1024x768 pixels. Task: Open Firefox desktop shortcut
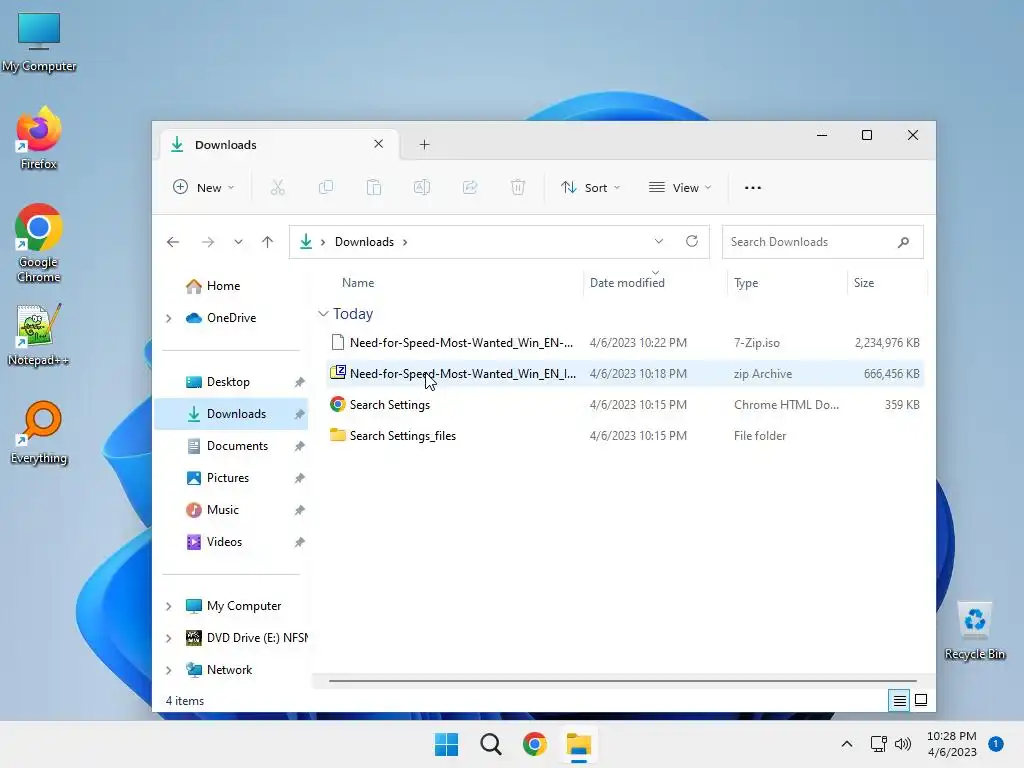(39, 138)
